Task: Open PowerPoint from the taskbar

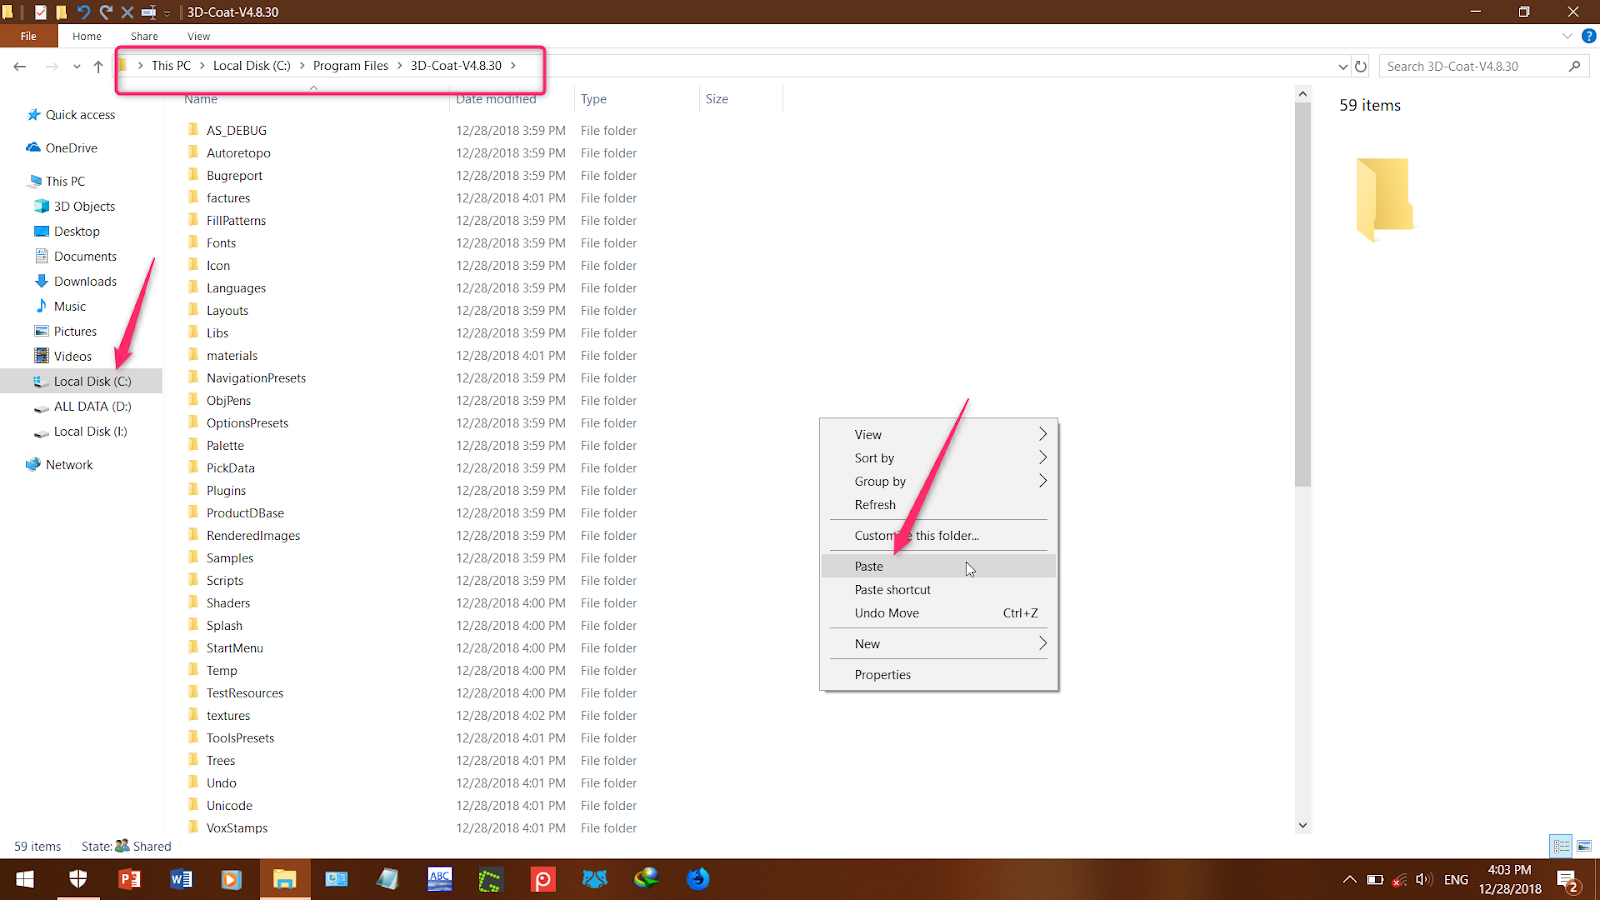Action: tap(129, 879)
